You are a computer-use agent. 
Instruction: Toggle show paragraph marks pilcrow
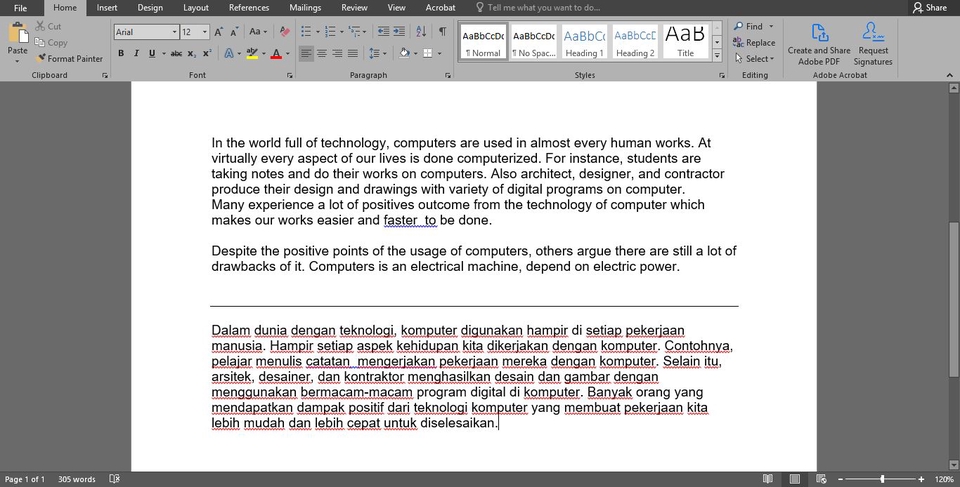coord(443,32)
